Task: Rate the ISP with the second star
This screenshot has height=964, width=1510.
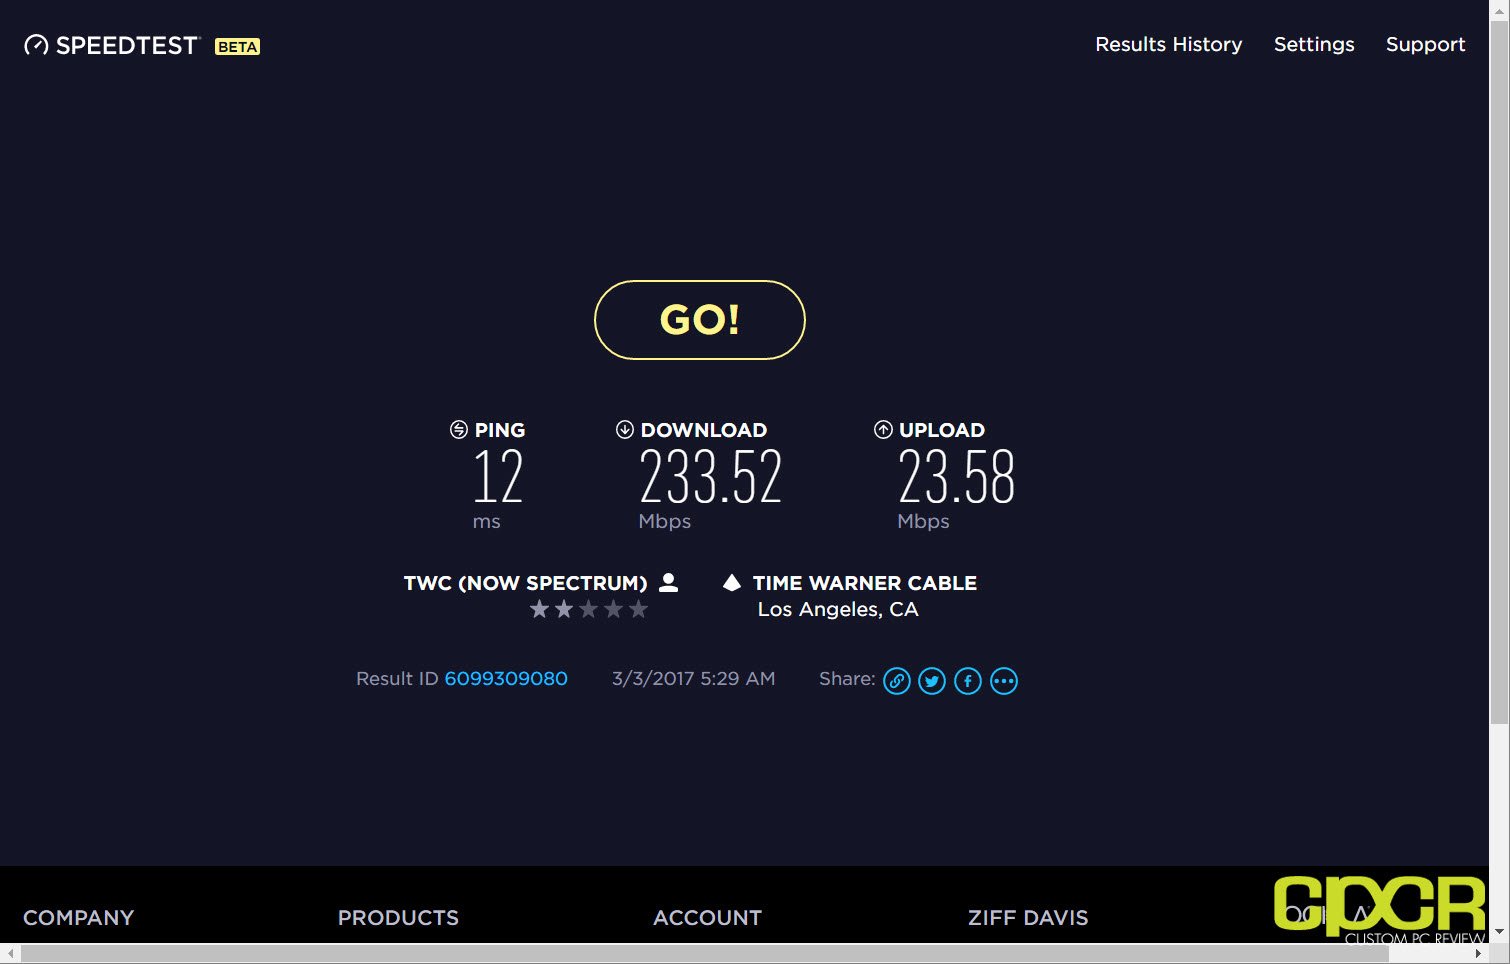Action: point(564,609)
